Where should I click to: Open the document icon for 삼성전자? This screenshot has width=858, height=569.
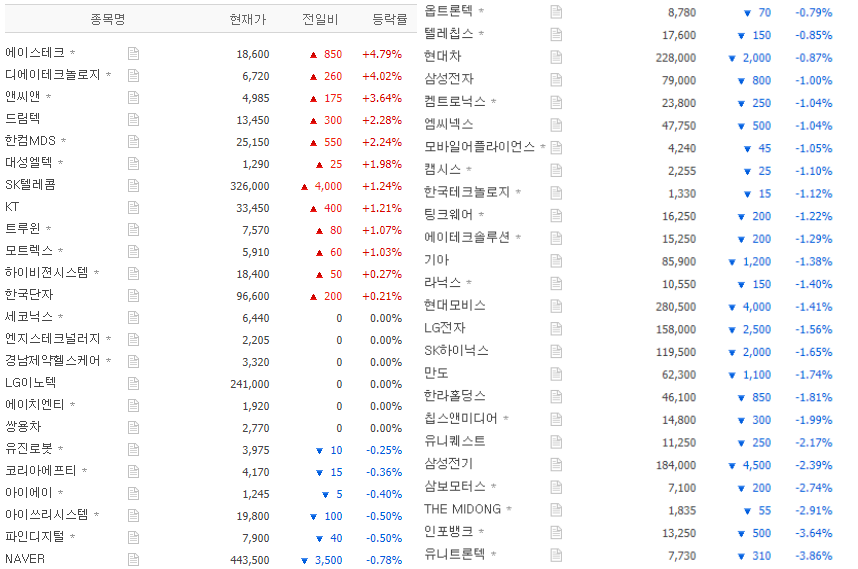click(556, 80)
